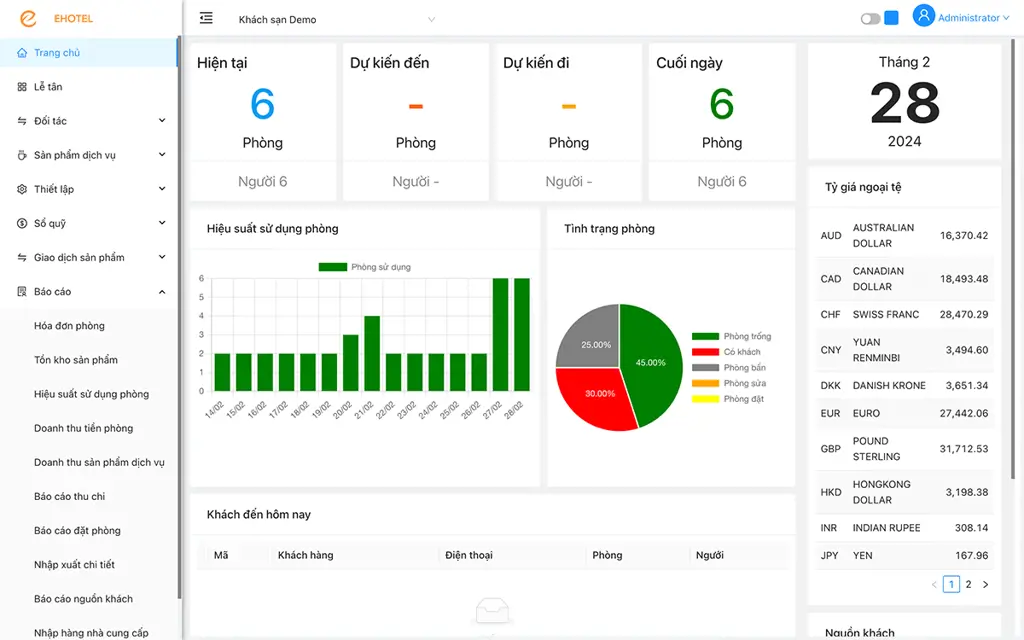Toggle Phòng sửa legend in pie chart
Image resolution: width=1024 pixels, height=640 pixels.
coord(729,383)
